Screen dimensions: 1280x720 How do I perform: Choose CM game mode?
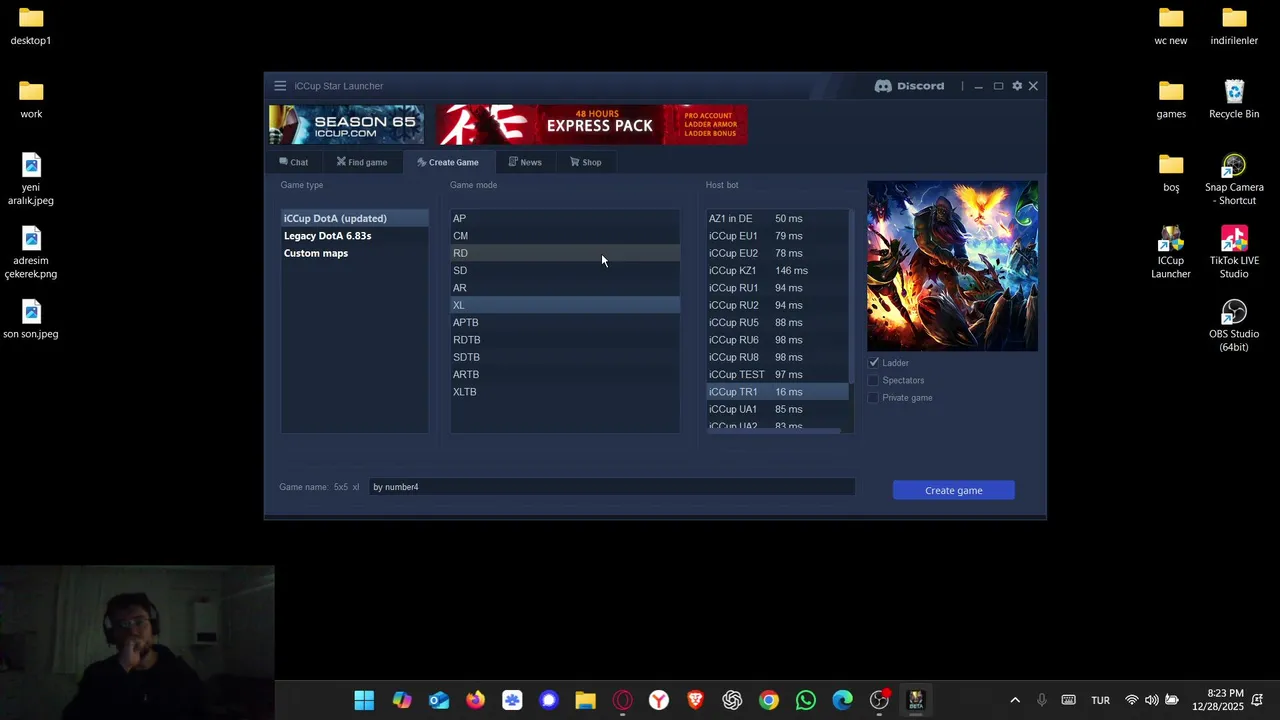(565, 236)
